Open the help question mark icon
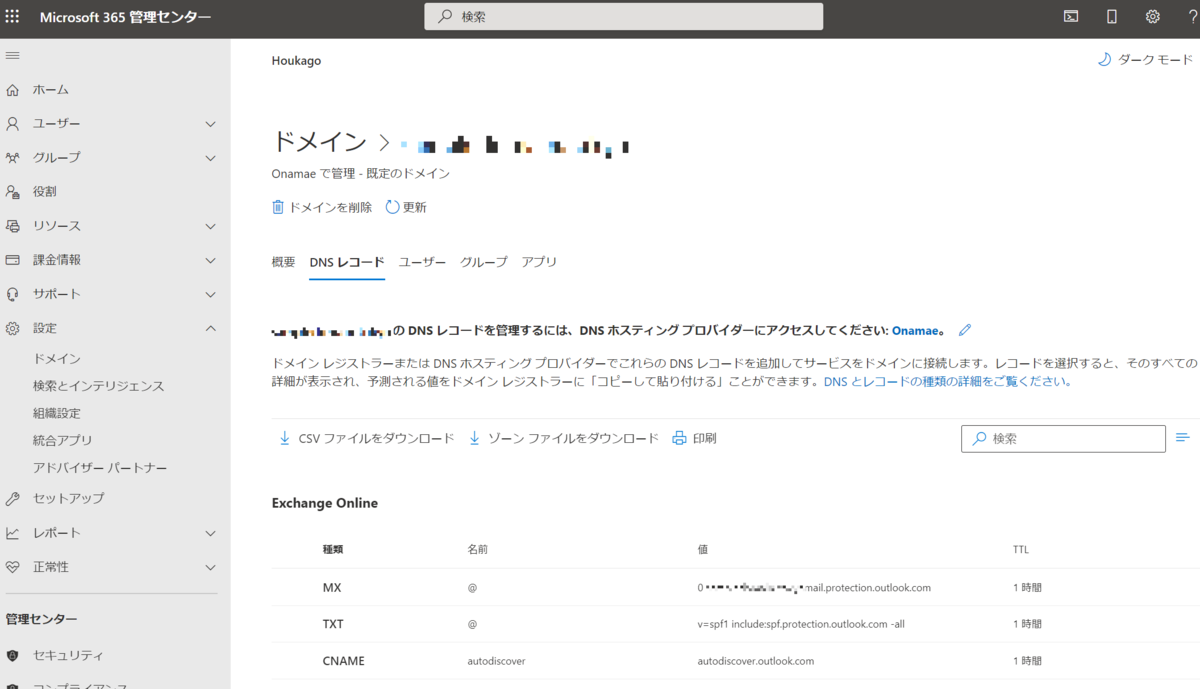 [x=1192, y=17]
